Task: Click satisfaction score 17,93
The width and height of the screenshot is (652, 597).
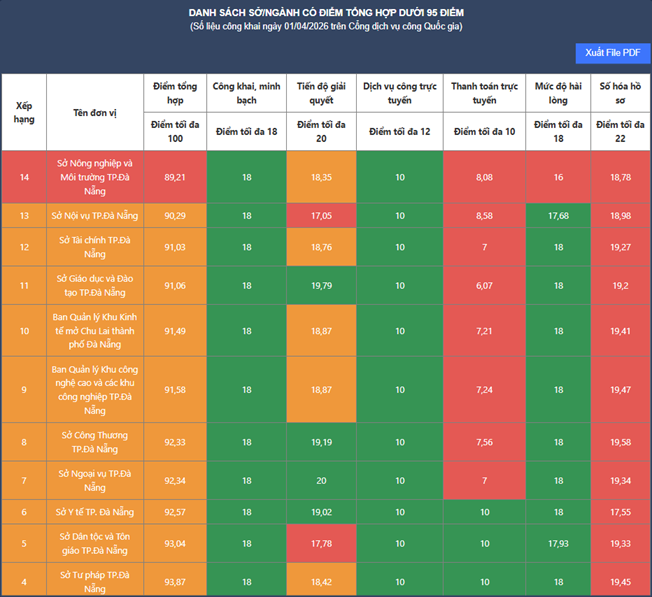Action: tap(558, 543)
